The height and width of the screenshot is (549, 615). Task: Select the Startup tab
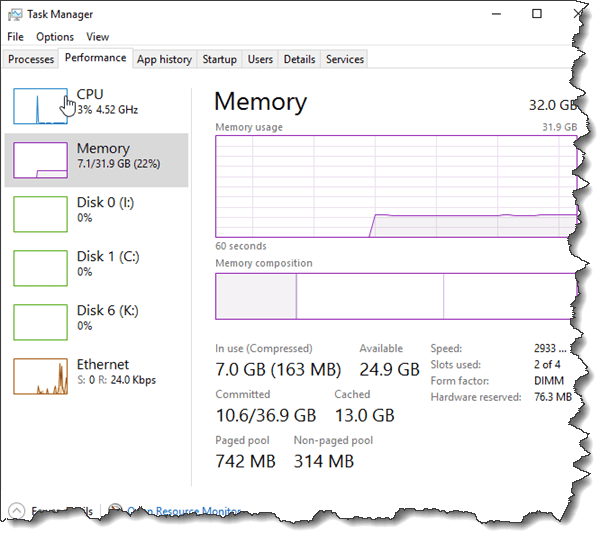pos(219,60)
